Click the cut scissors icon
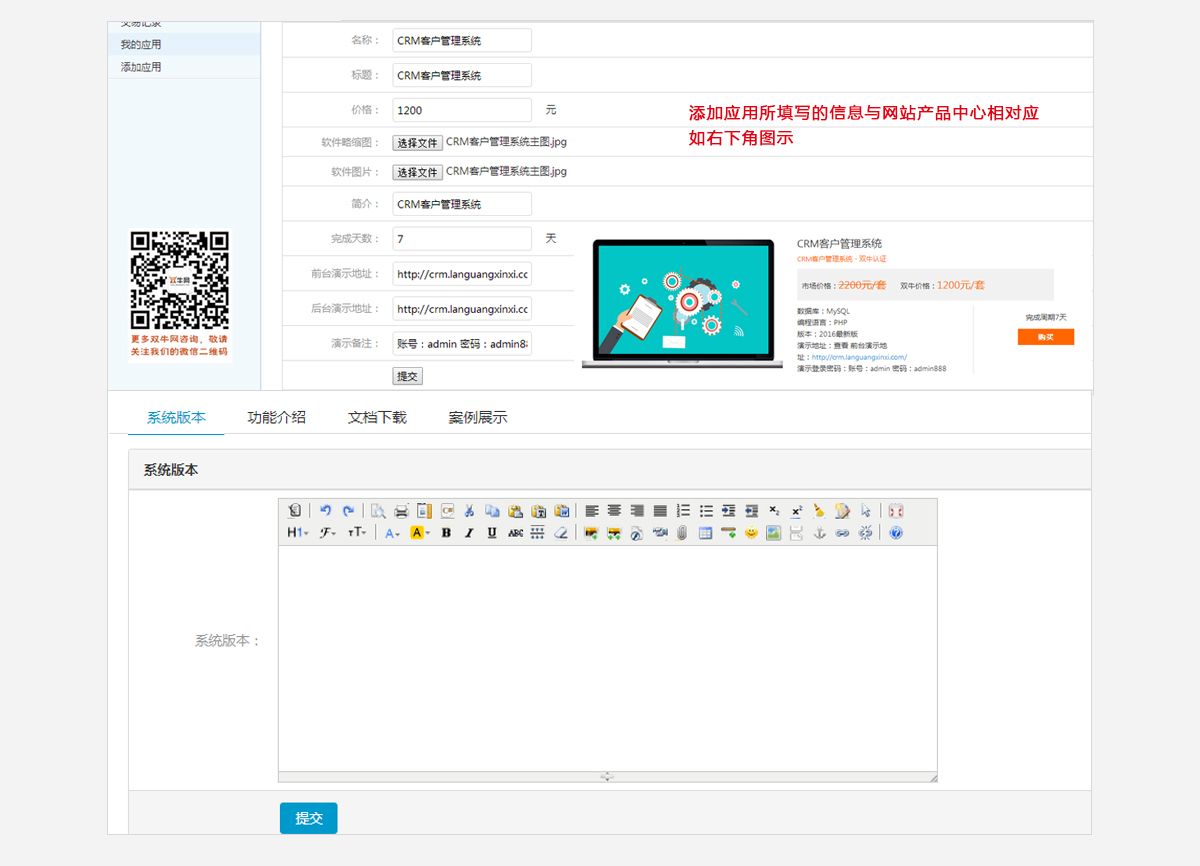1200x866 pixels. [469, 510]
